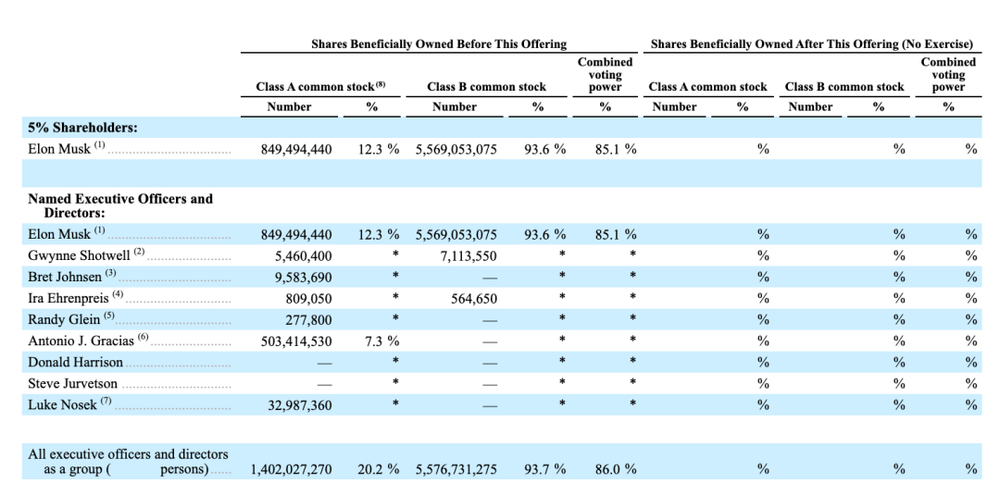Click the 'All executive officers and directors' row label

128,462
